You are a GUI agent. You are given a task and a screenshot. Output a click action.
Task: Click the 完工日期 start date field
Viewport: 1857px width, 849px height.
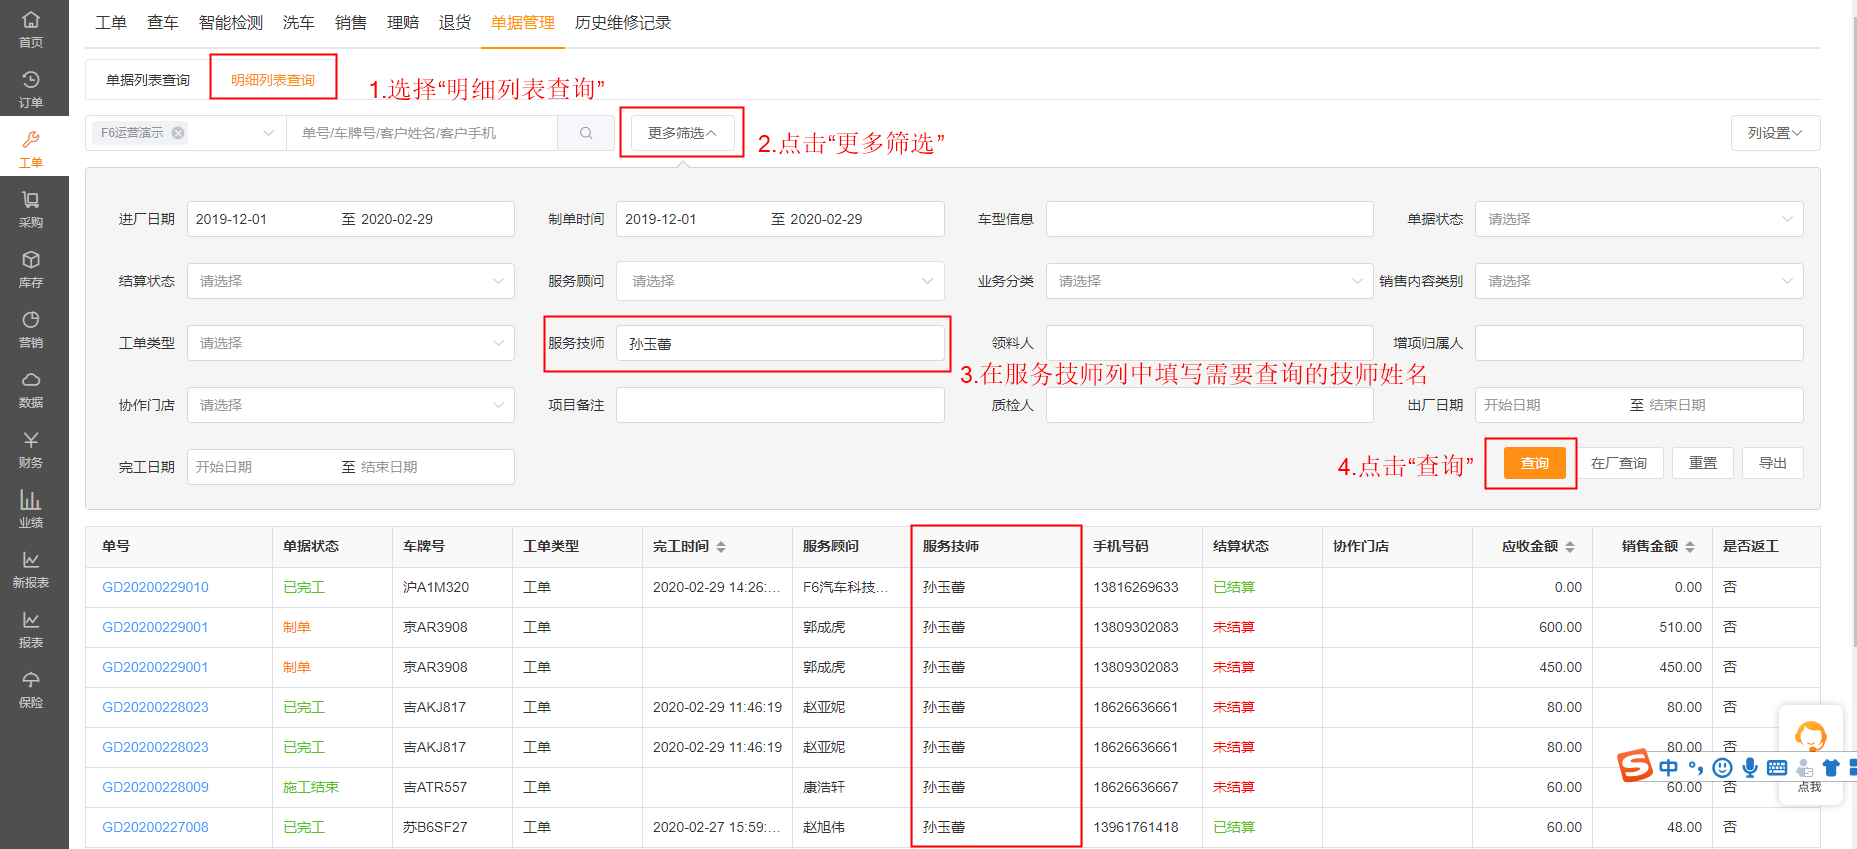click(x=262, y=467)
